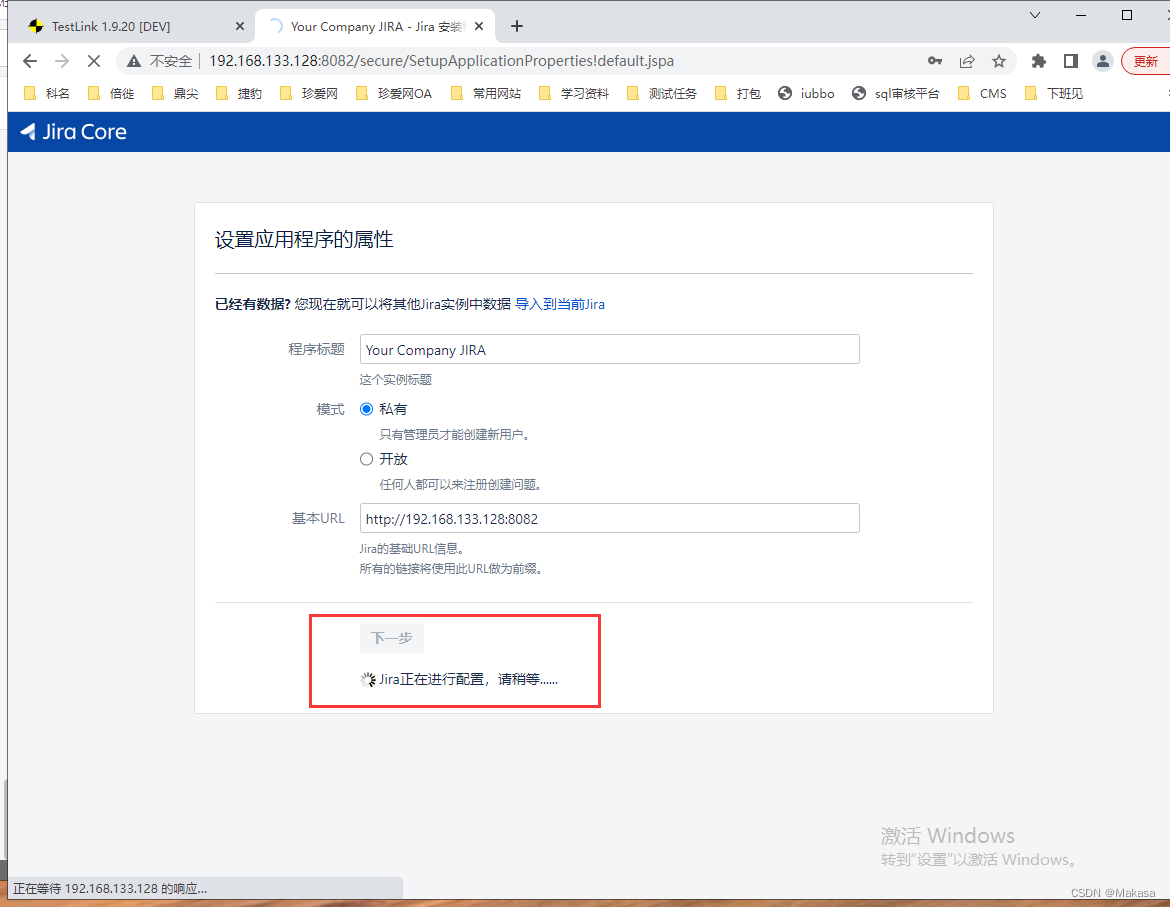Select the Your Company JIRA tab
The image size is (1170, 907).
375,26
